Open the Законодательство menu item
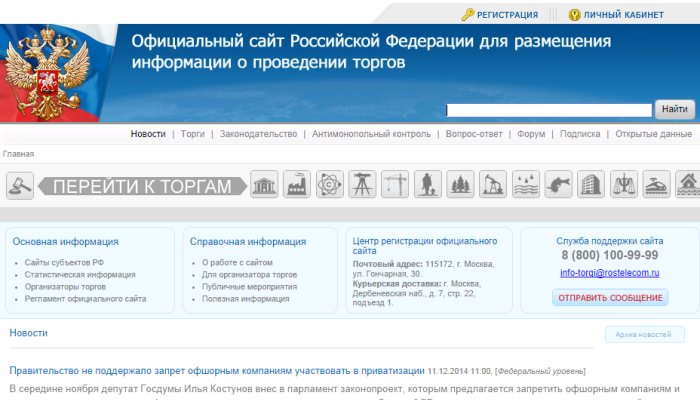 coord(258,134)
